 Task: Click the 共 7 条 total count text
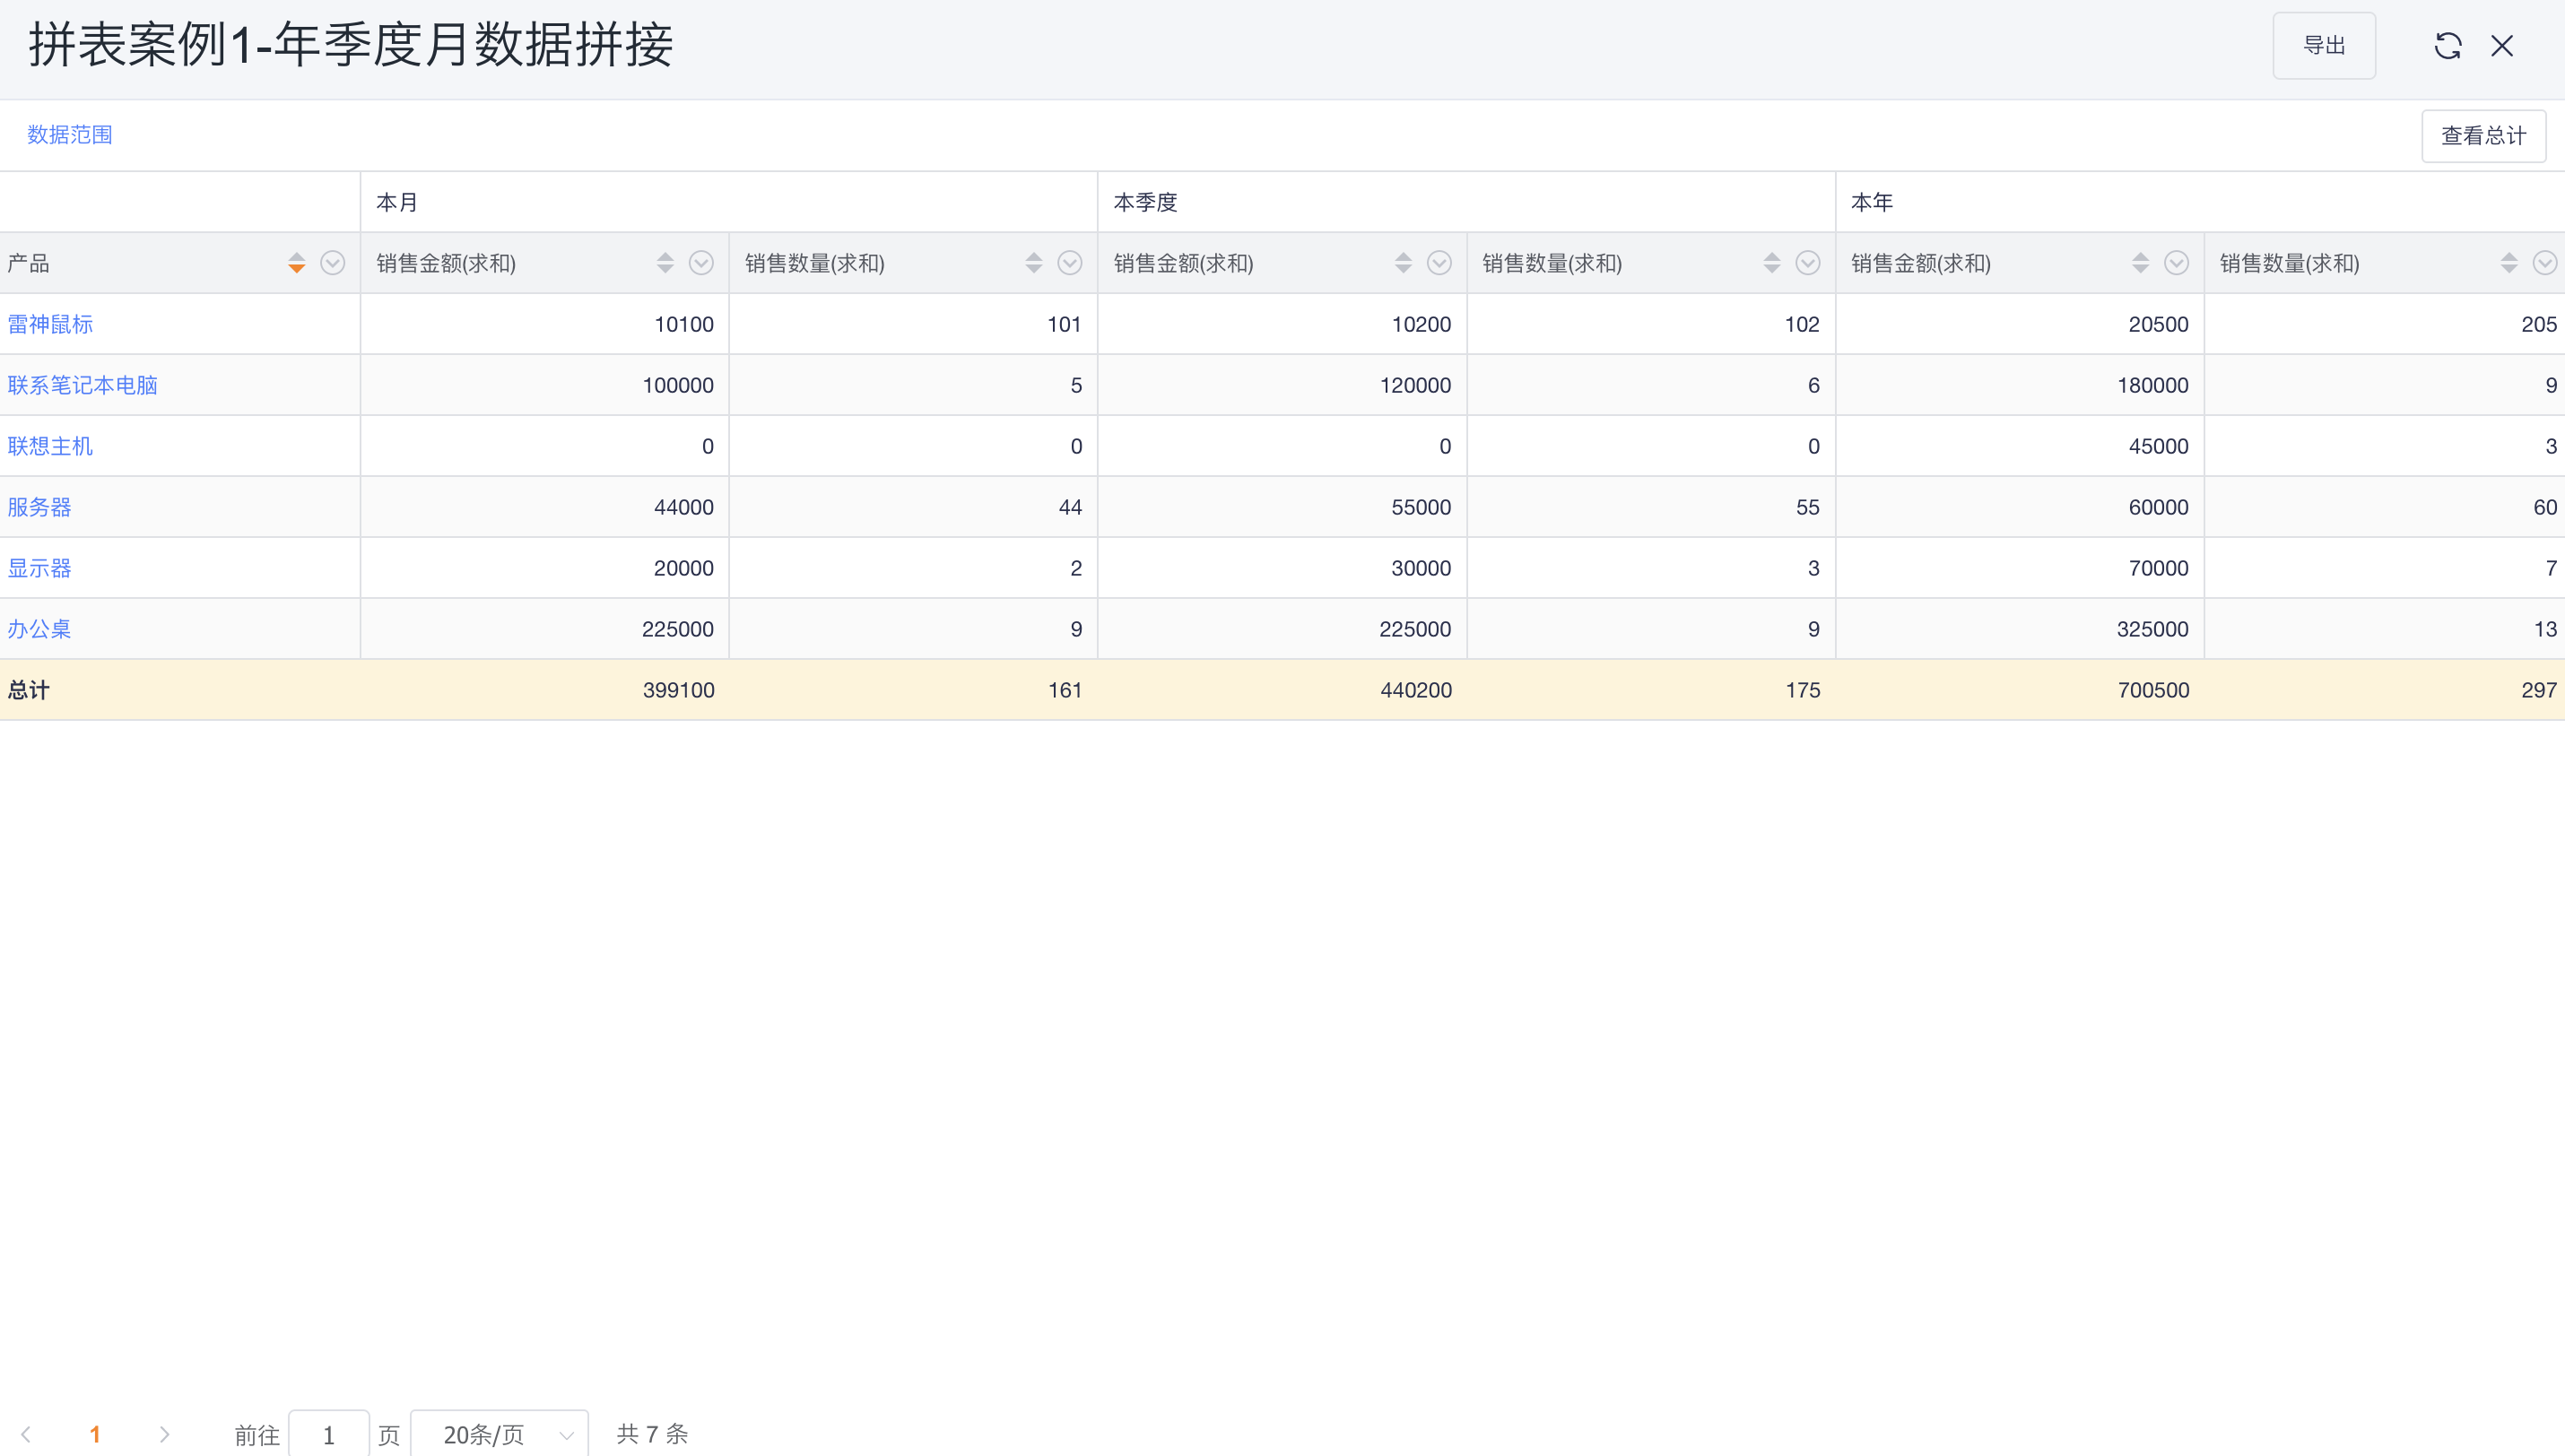click(x=652, y=1434)
